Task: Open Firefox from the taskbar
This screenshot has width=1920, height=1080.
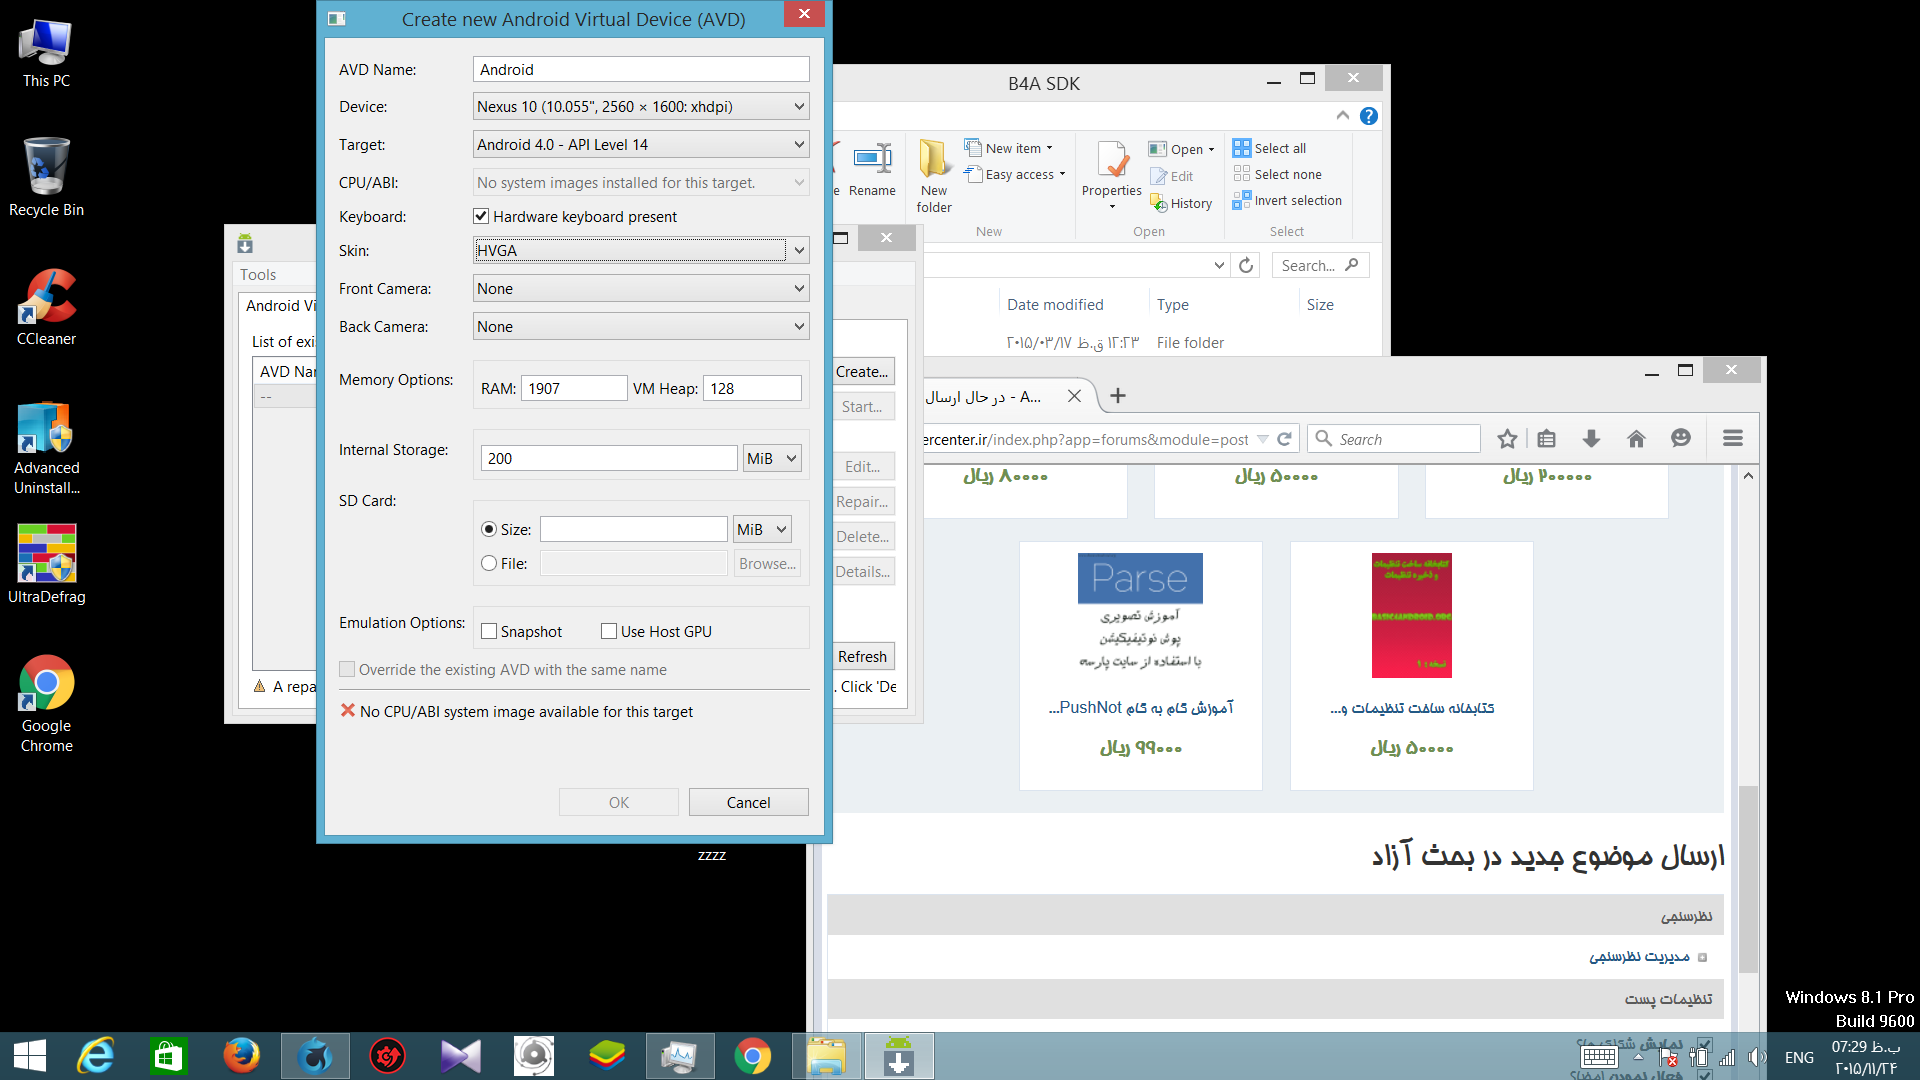Action: tap(241, 1056)
